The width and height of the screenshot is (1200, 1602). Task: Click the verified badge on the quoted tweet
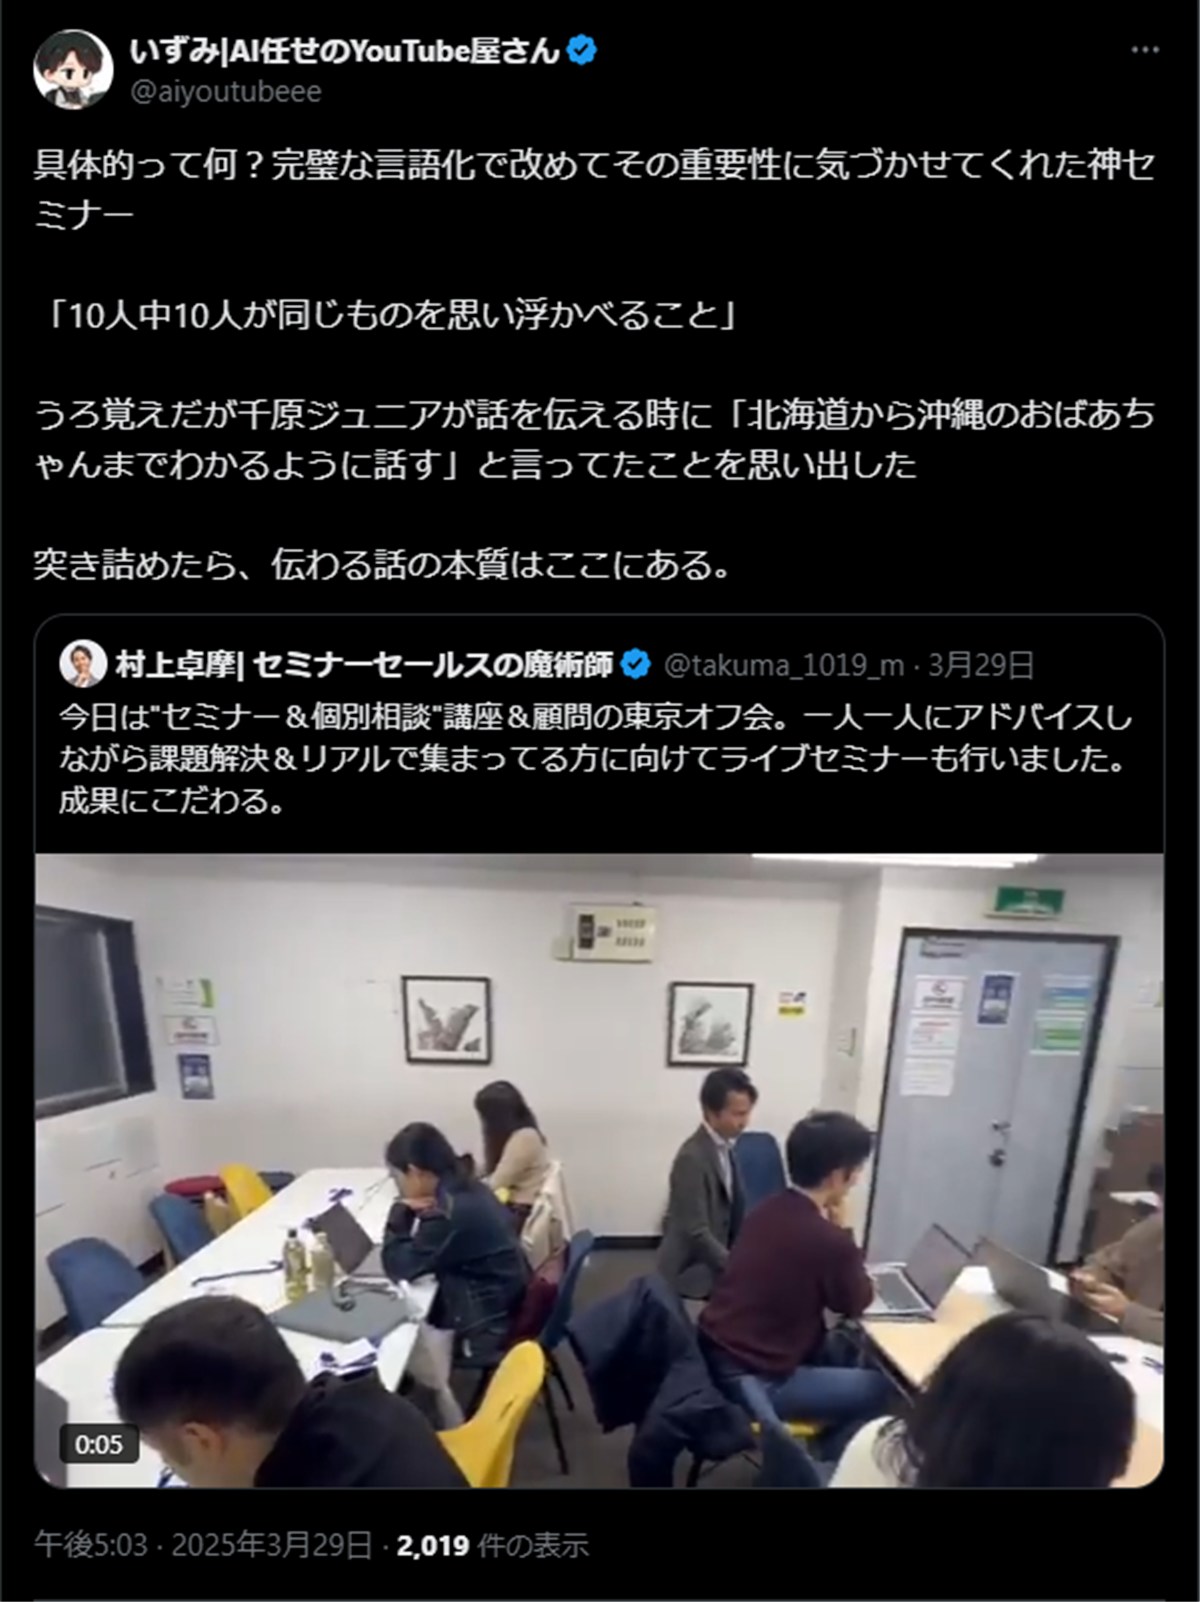(x=636, y=664)
